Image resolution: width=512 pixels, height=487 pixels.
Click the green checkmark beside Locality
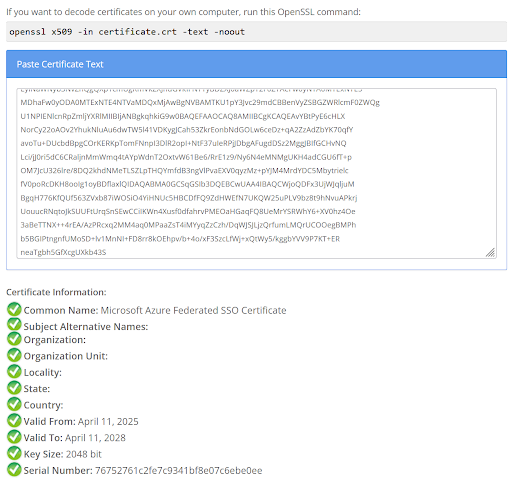(x=14, y=372)
